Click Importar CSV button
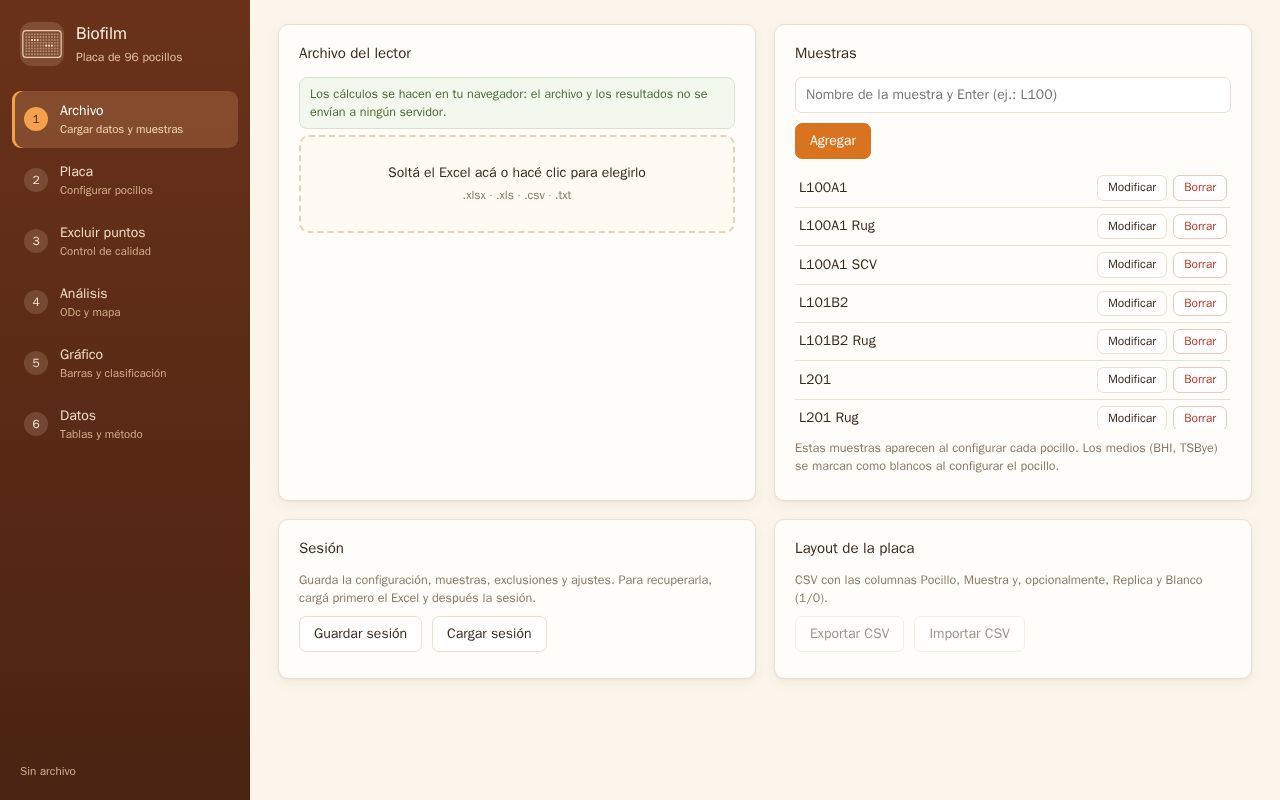The image size is (1280, 800). 969,634
